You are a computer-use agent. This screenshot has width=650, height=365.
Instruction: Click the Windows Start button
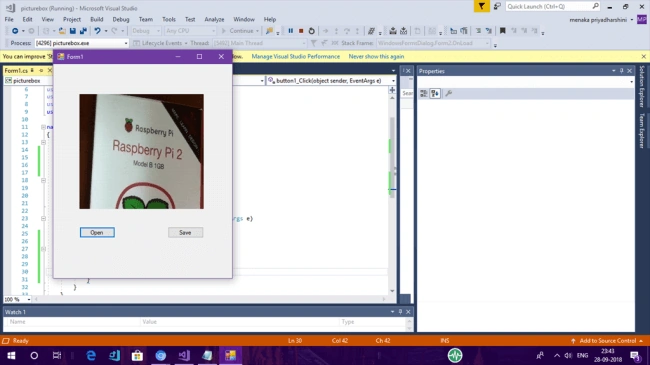[x=11, y=355]
